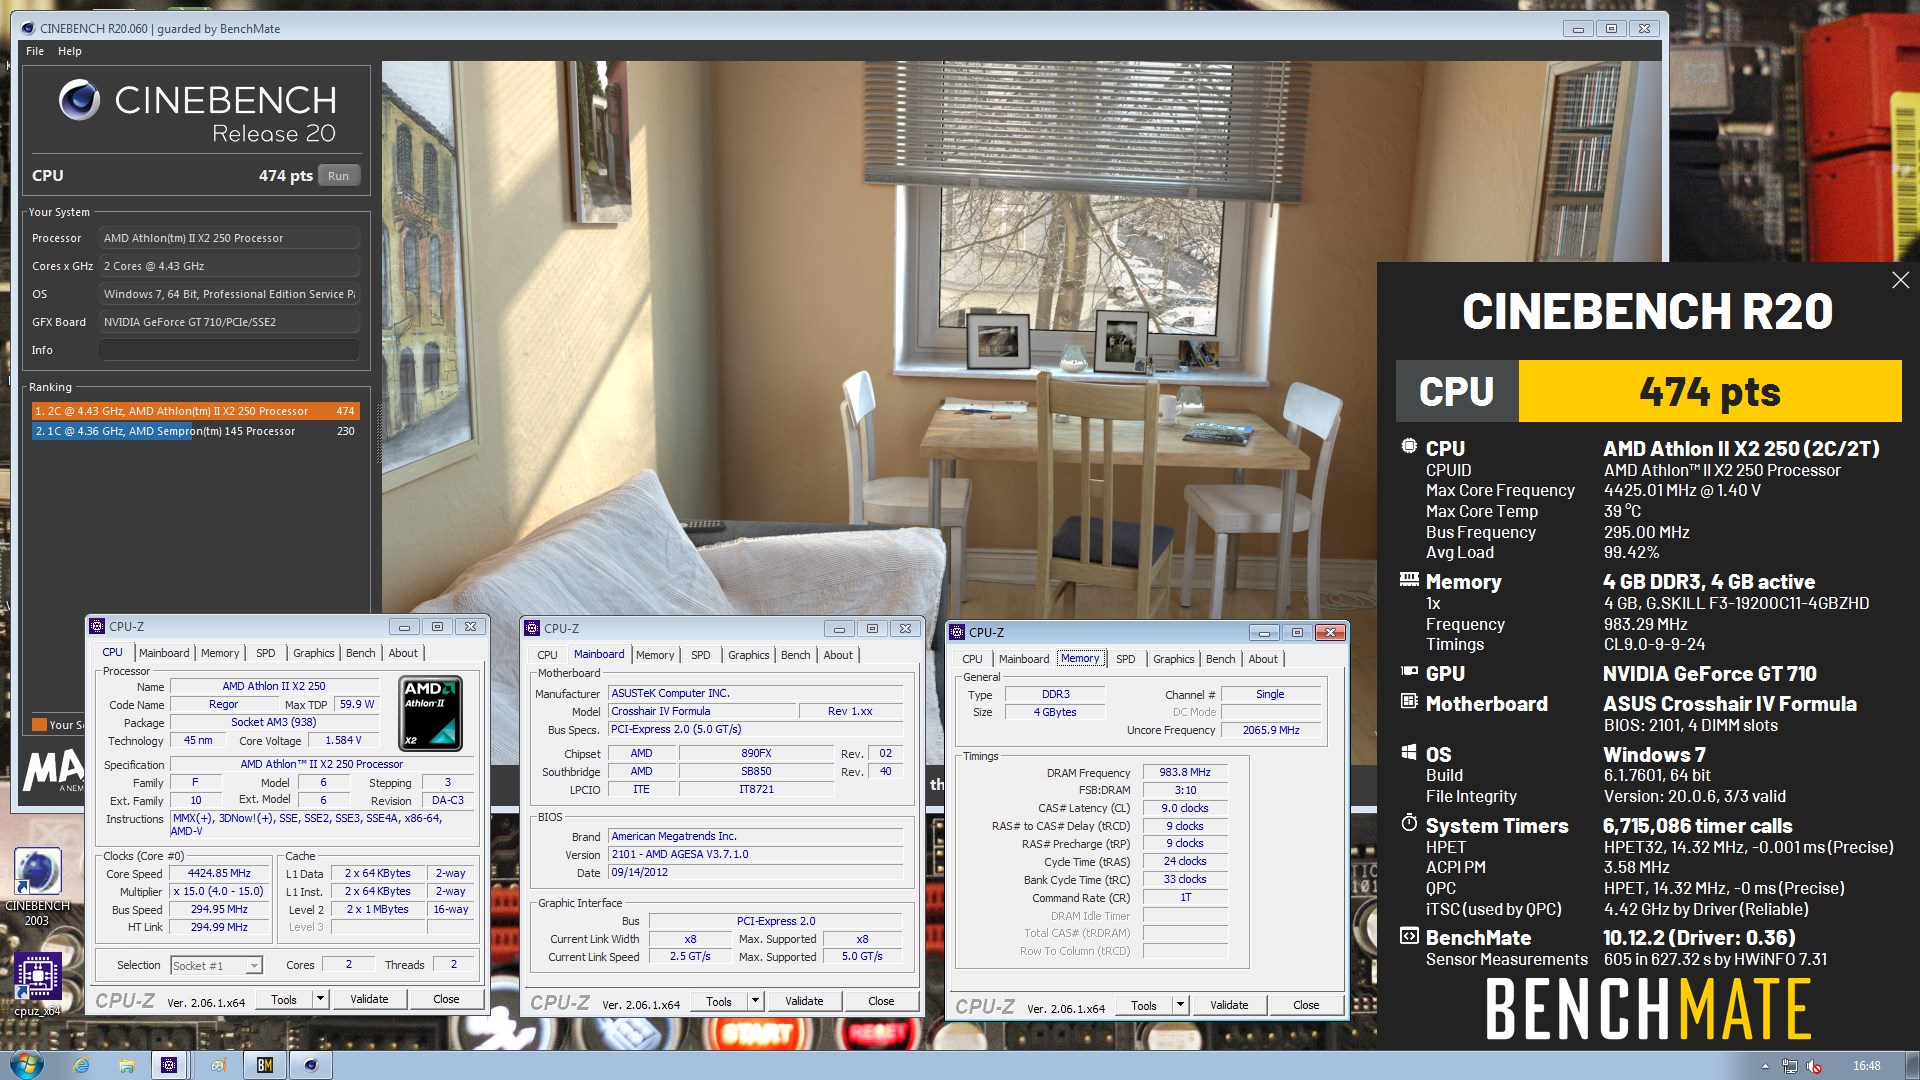Click Show Desktop strip at taskbar end
This screenshot has width=1920, height=1080.
(1912, 1066)
